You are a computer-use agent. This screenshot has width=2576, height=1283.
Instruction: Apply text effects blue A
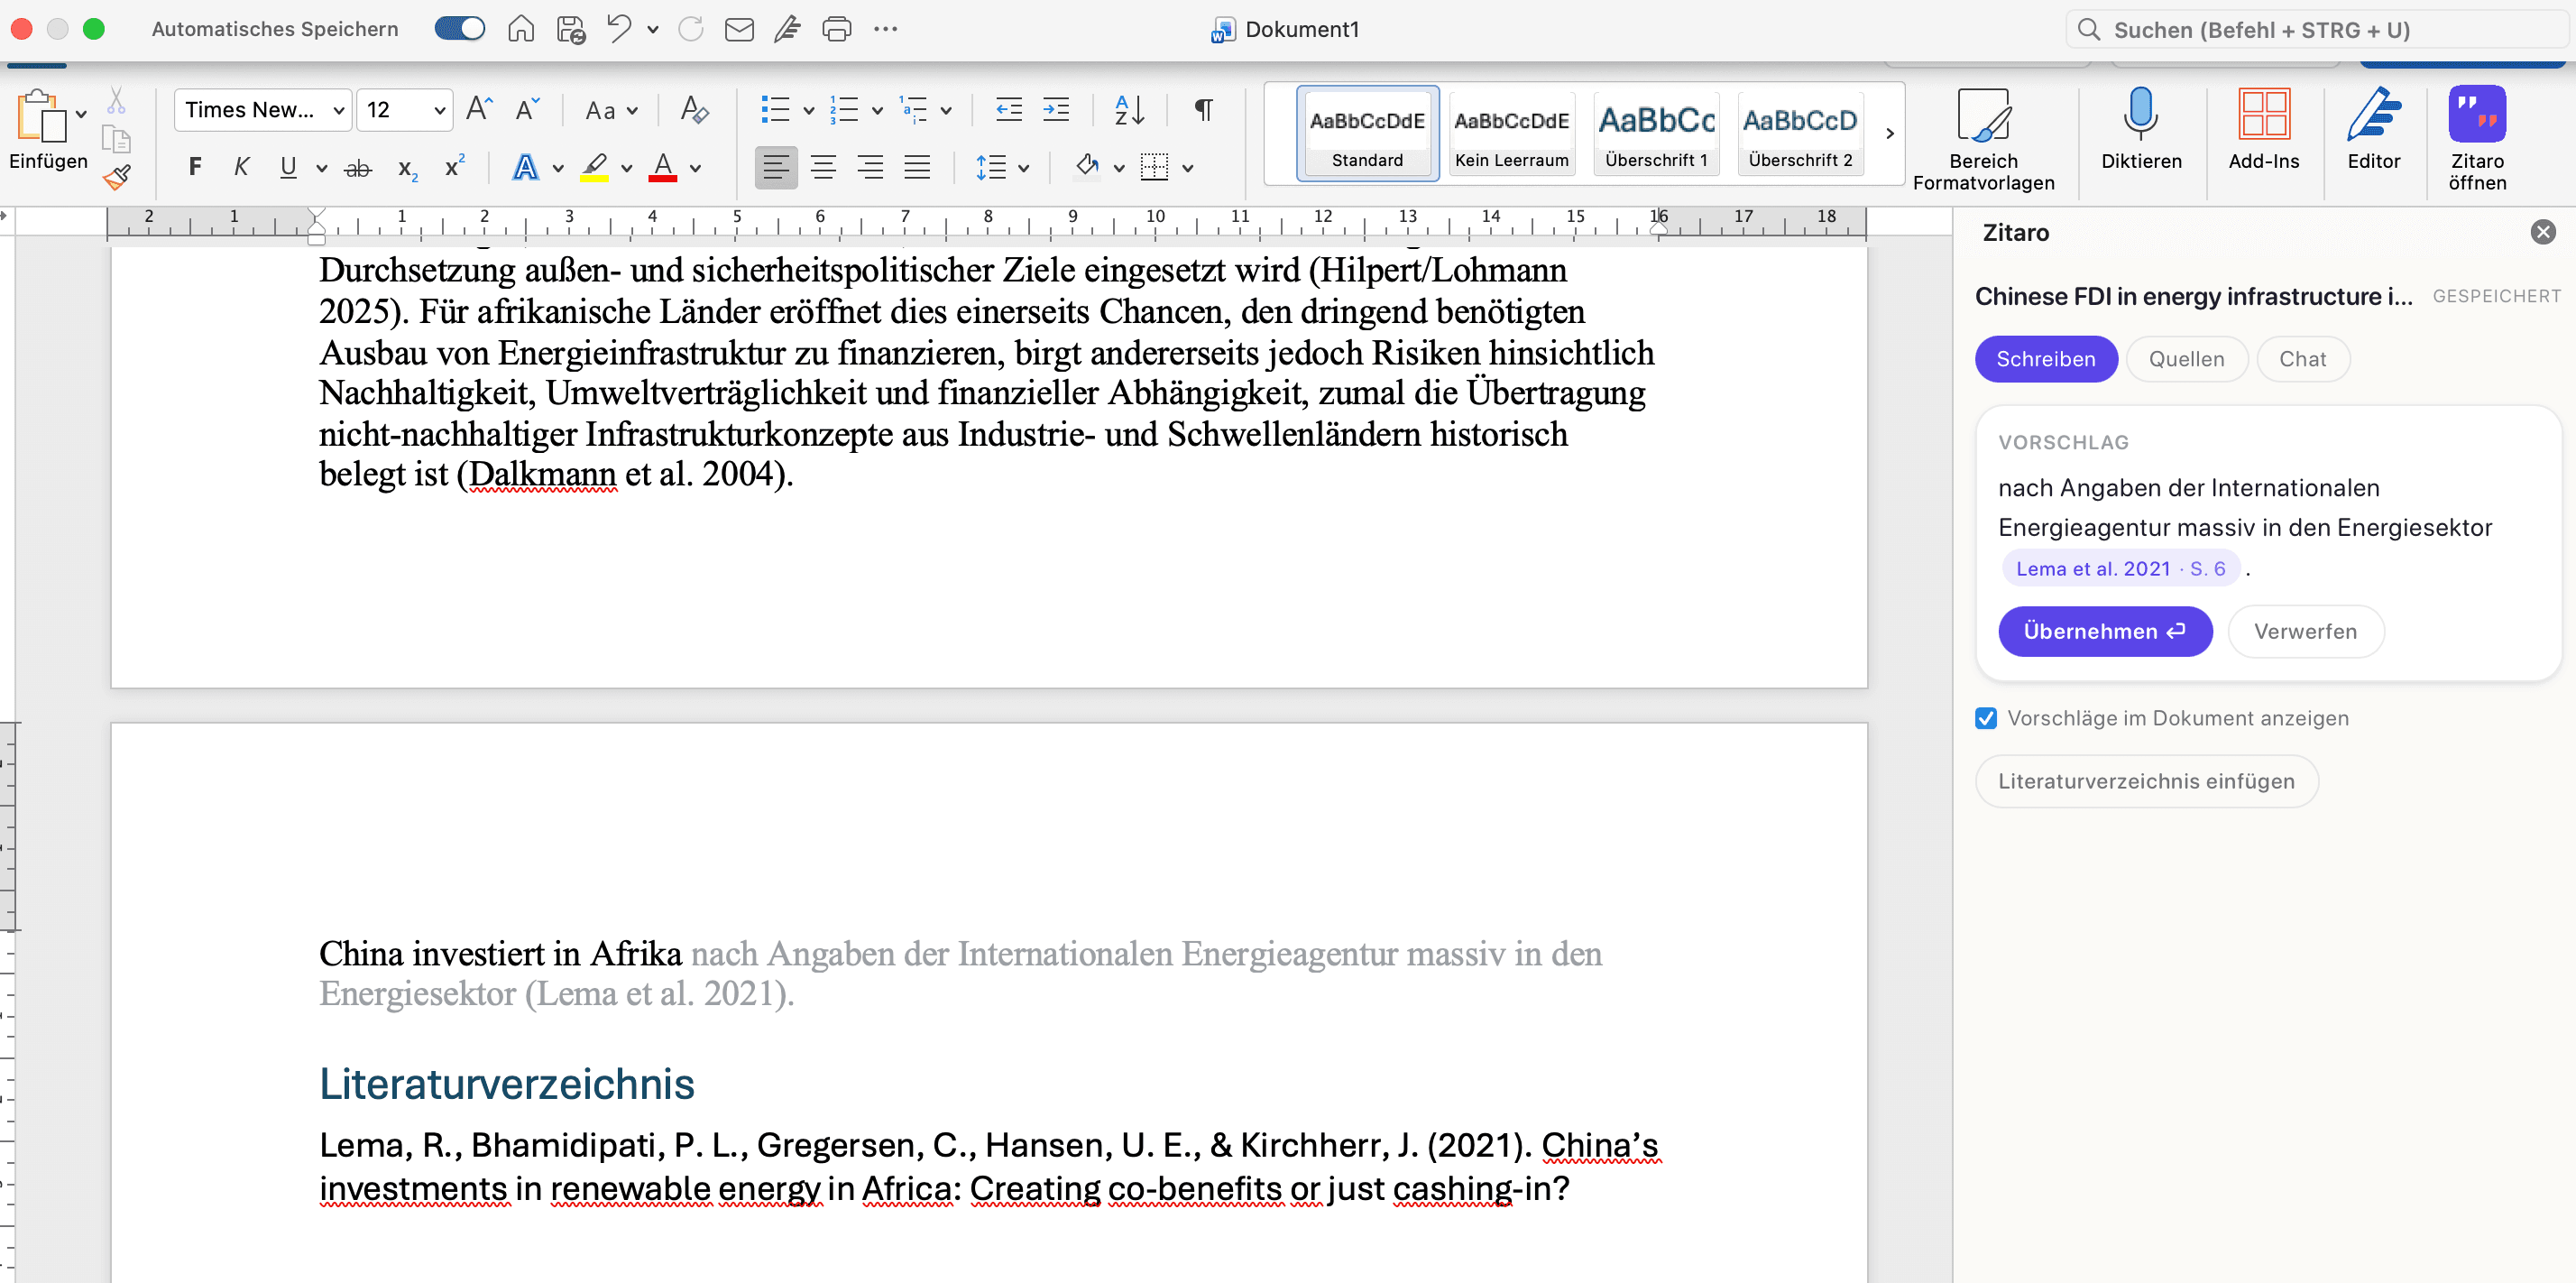pos(525,167)
